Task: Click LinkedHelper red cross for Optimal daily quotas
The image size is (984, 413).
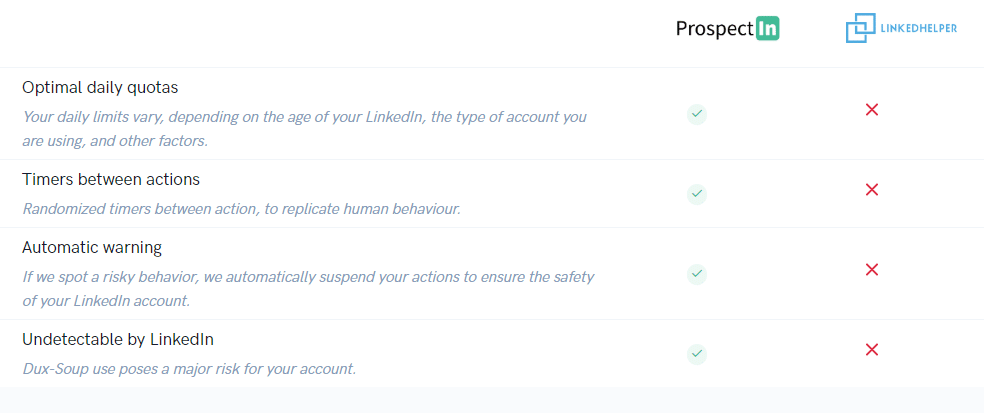Action: coord(871,110)
